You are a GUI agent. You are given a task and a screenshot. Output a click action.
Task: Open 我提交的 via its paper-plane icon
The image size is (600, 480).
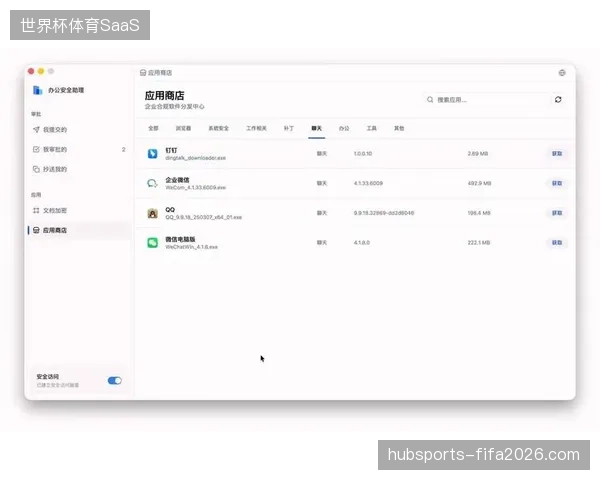click(36, 130)
